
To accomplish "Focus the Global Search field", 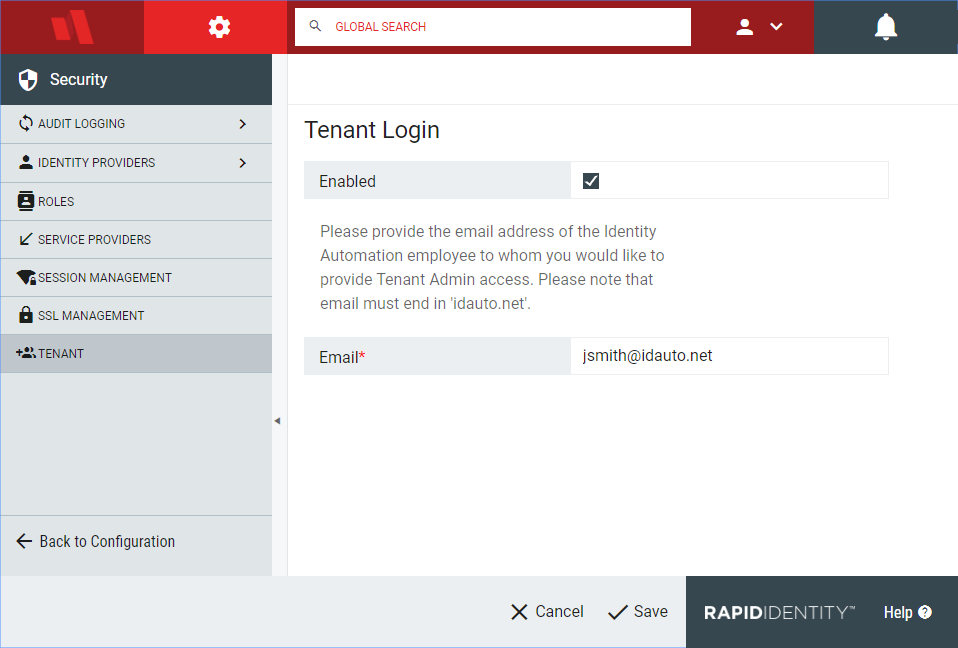I will (492, 27).
